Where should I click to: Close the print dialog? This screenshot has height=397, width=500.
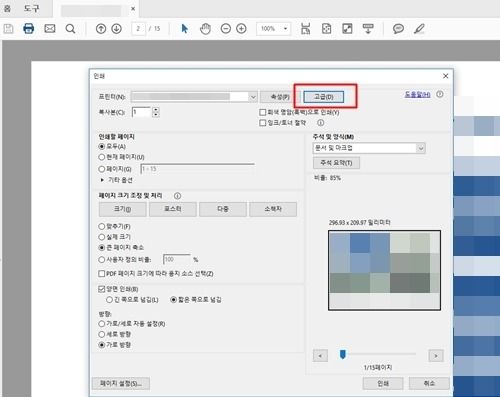tap(445, 76)
